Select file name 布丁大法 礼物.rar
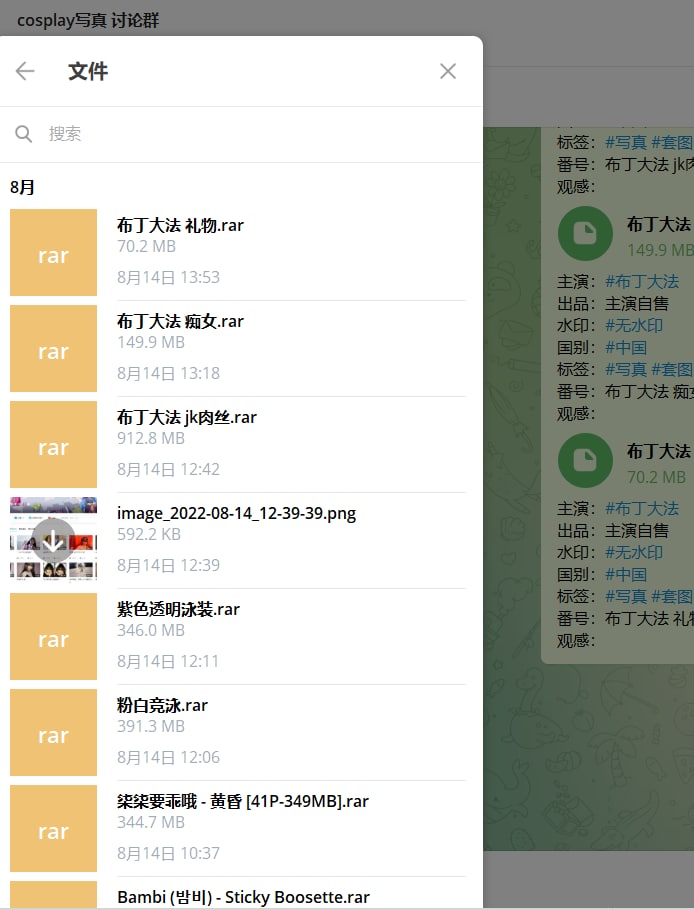Image resolution: width=694 pixels, height=910 pixels. click(x=180, y=225)
